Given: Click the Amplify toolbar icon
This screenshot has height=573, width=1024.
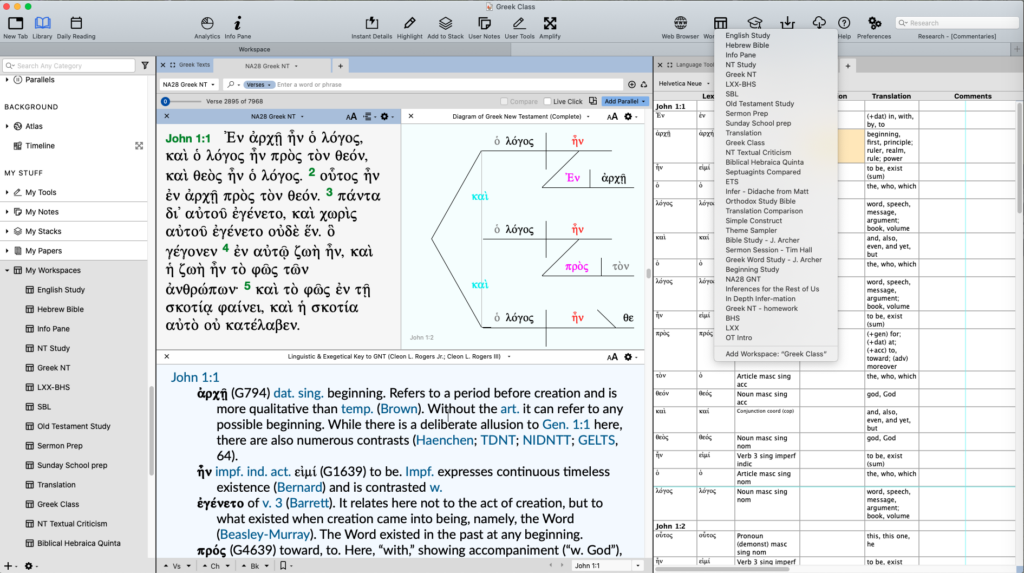Looking at the screenshot, I should click(550, 27).
